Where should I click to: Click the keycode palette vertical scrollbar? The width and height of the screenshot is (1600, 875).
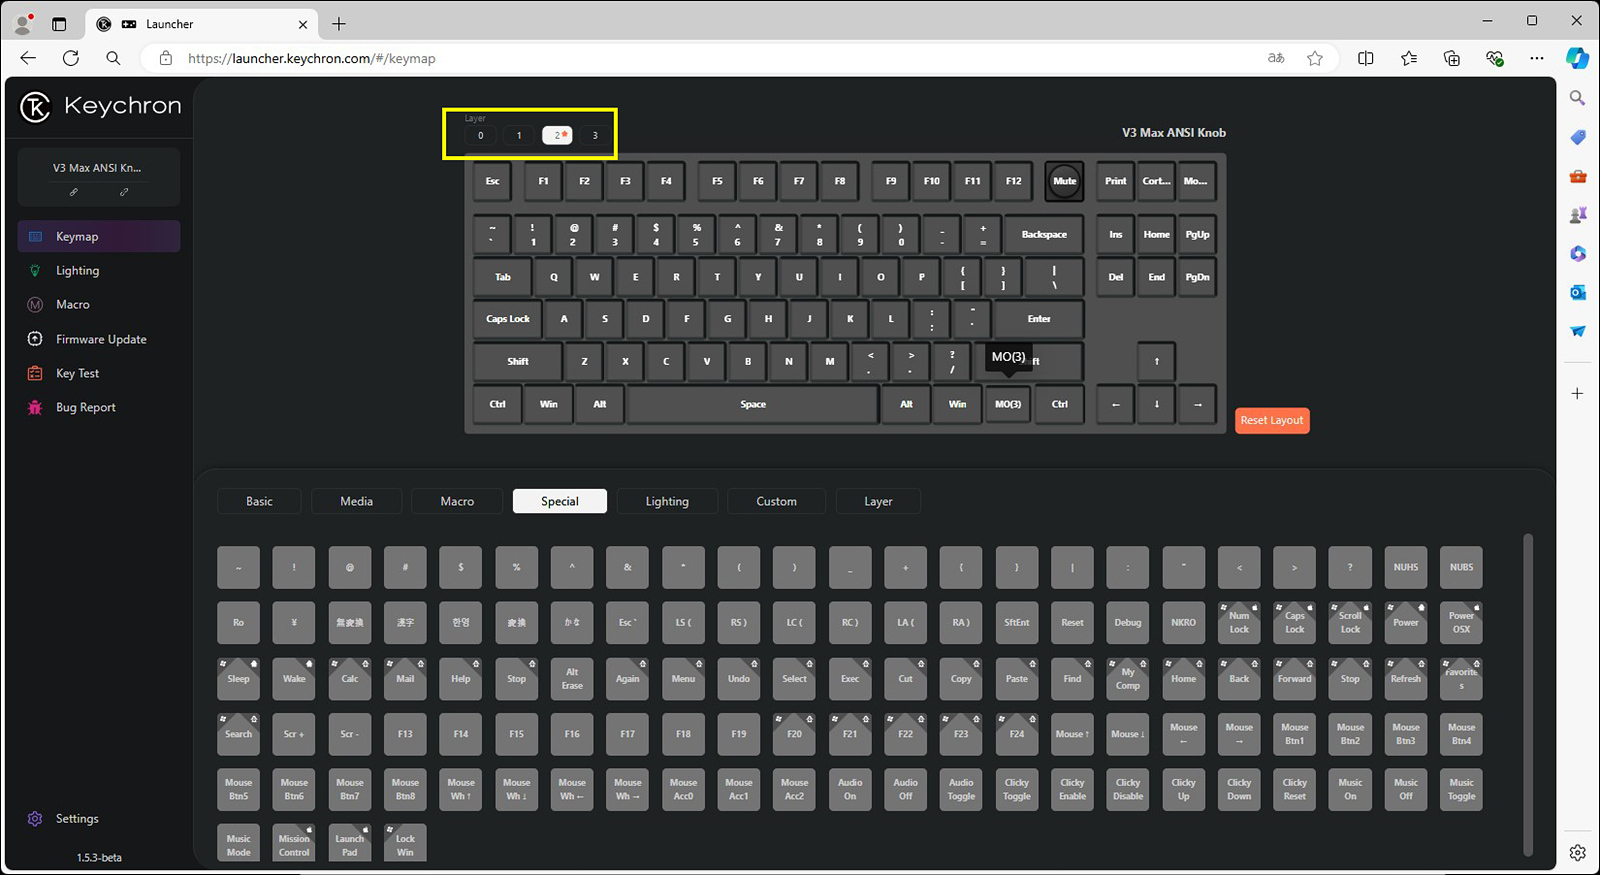click(x=1527, y=695)
